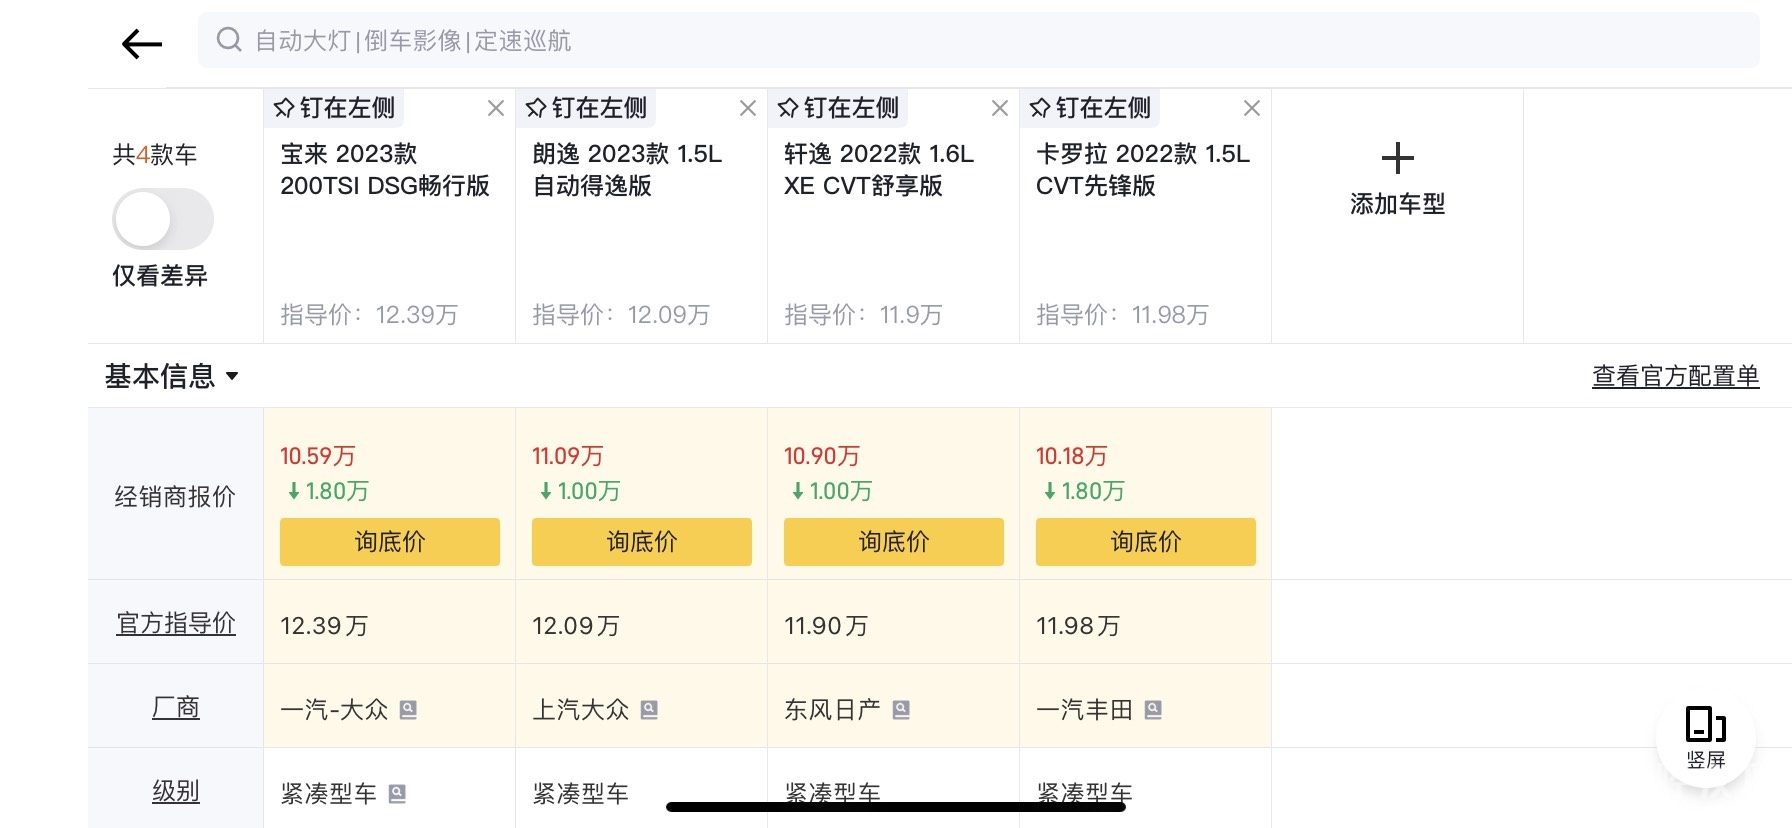Open 一汽-大众 manufacturer info icon
The image size is (1792, 828).
tap(408, 710)
